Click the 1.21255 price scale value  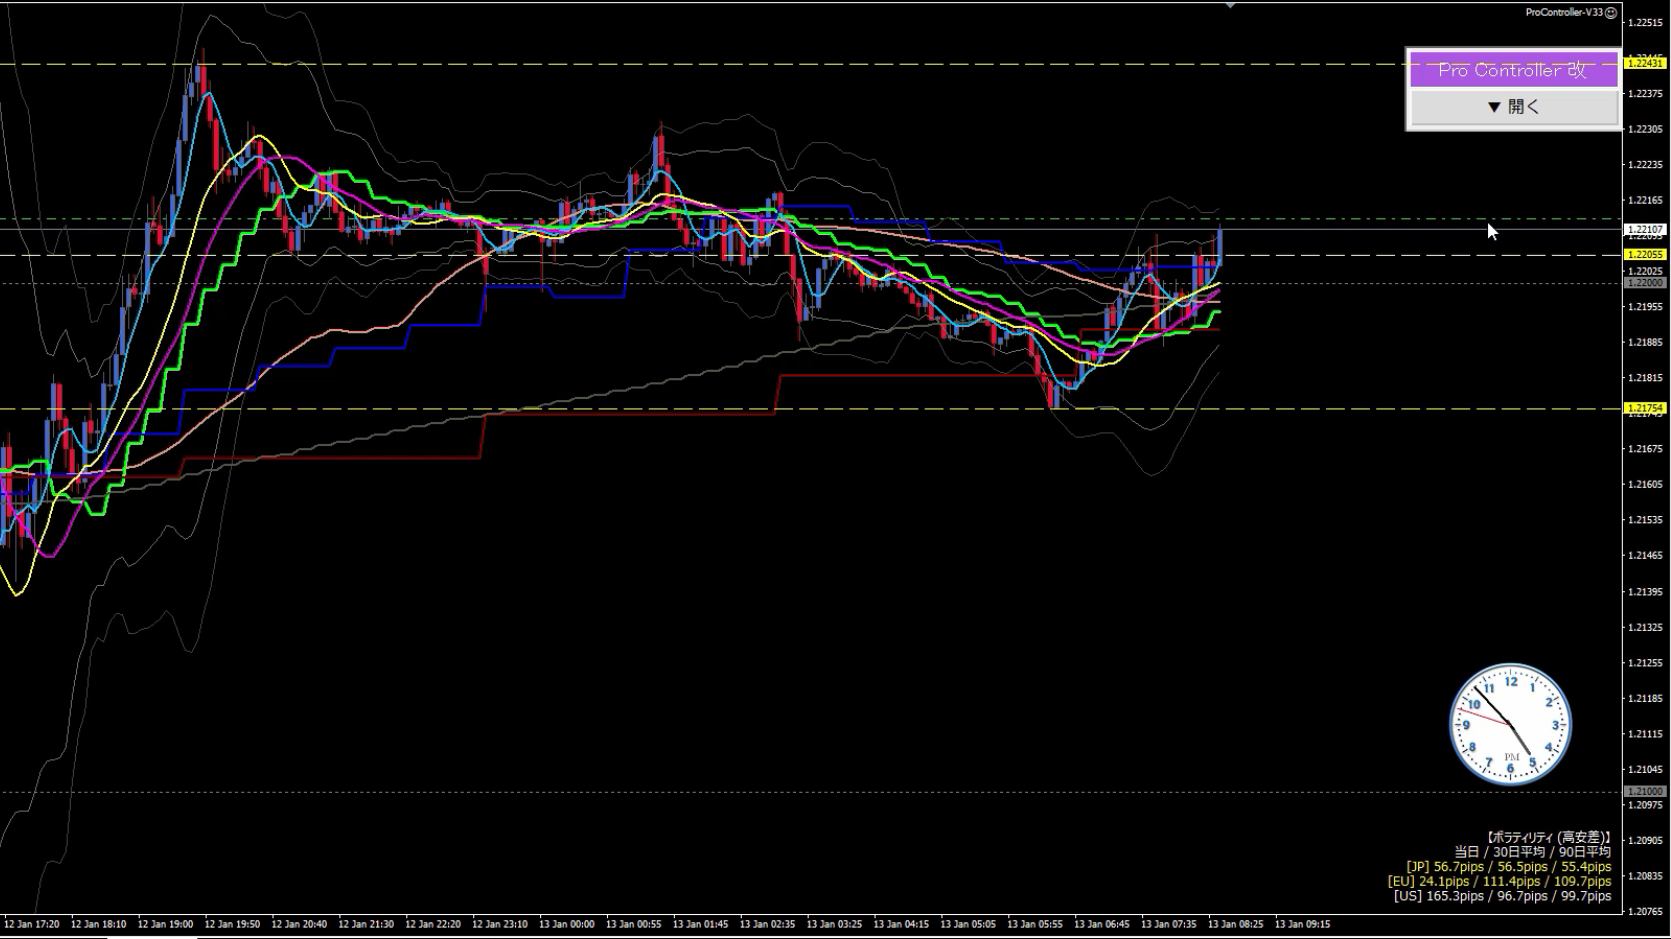tap(1645, 662)
